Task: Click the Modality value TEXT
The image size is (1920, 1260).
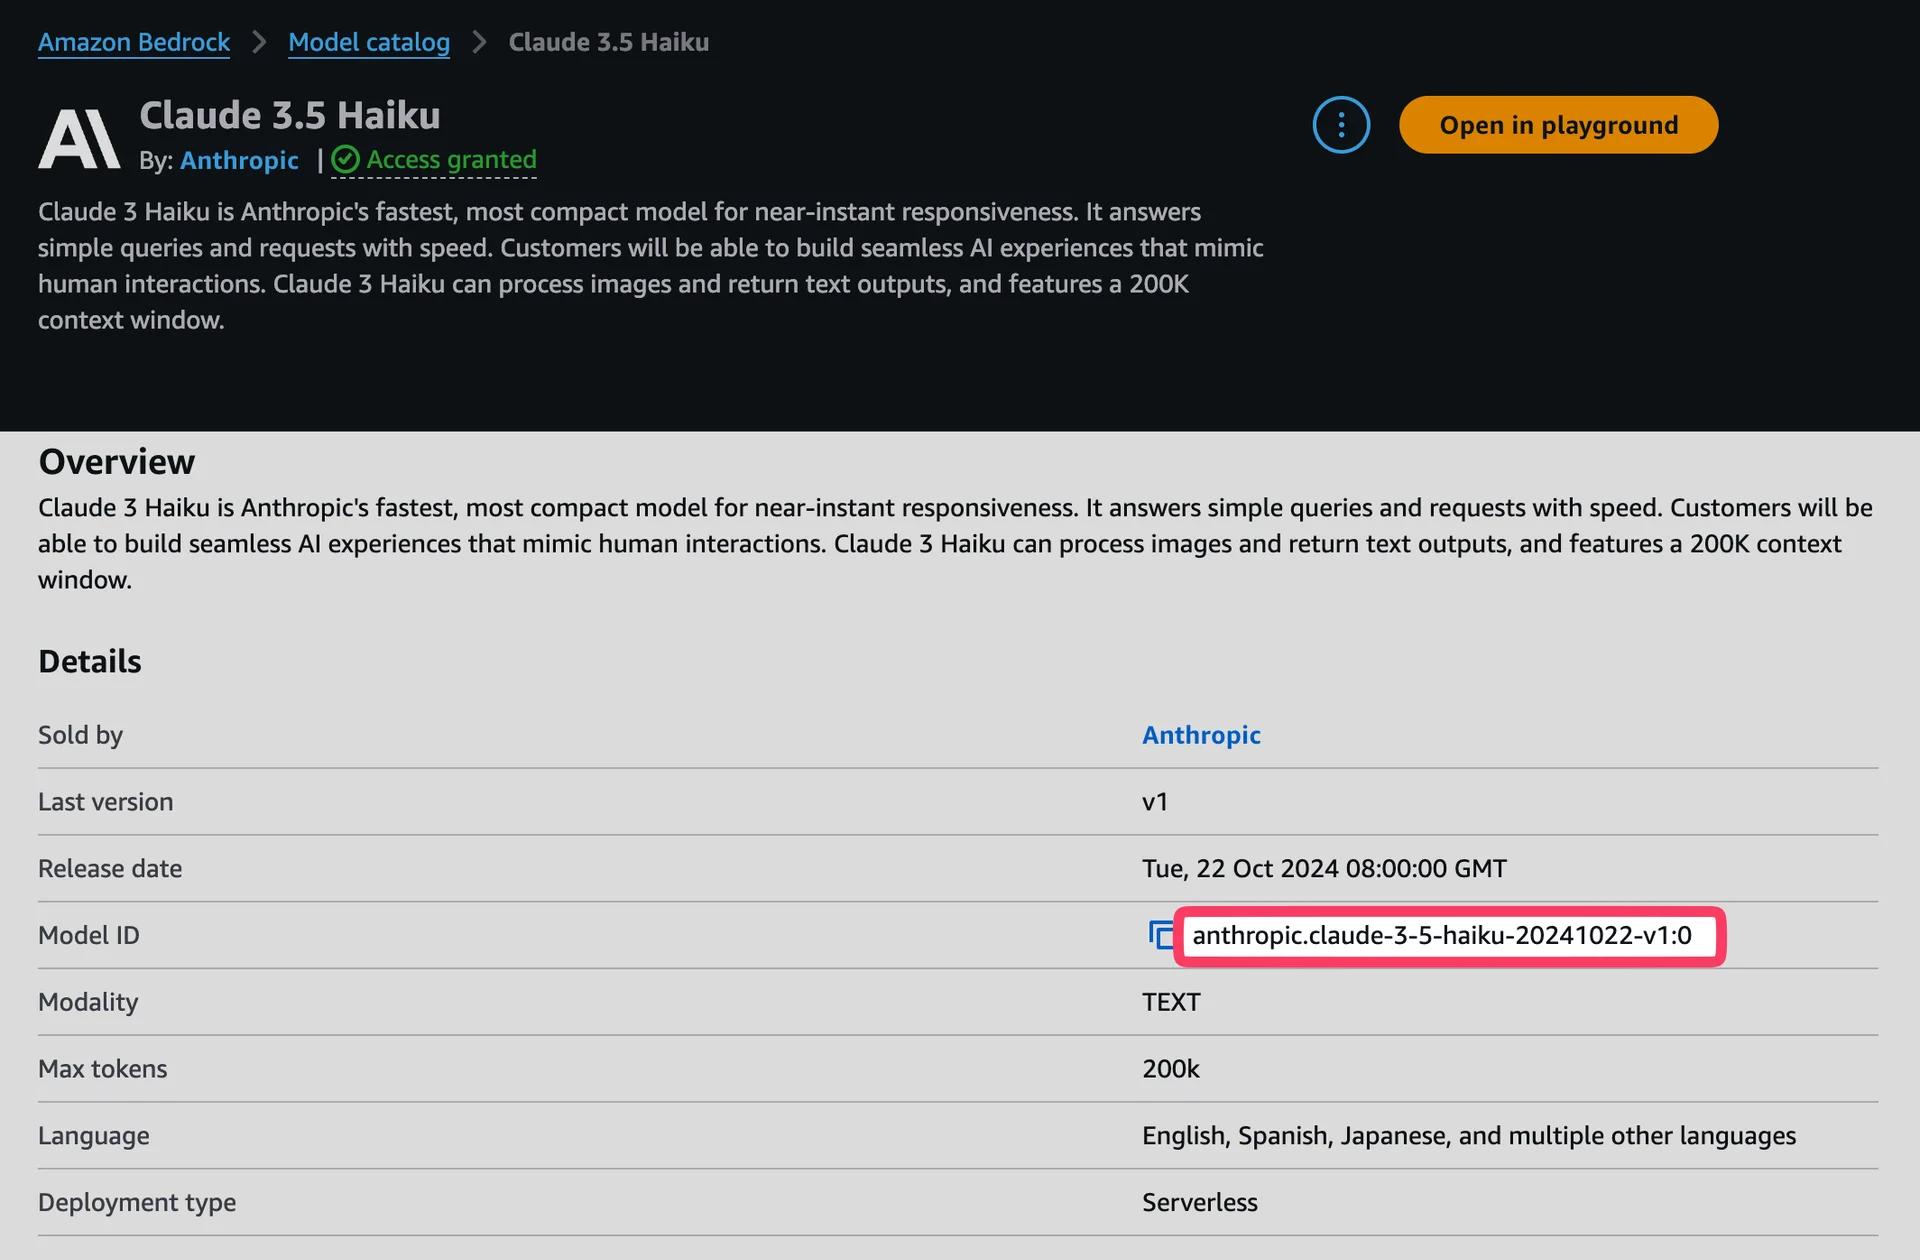Action: (1171, 1002)
